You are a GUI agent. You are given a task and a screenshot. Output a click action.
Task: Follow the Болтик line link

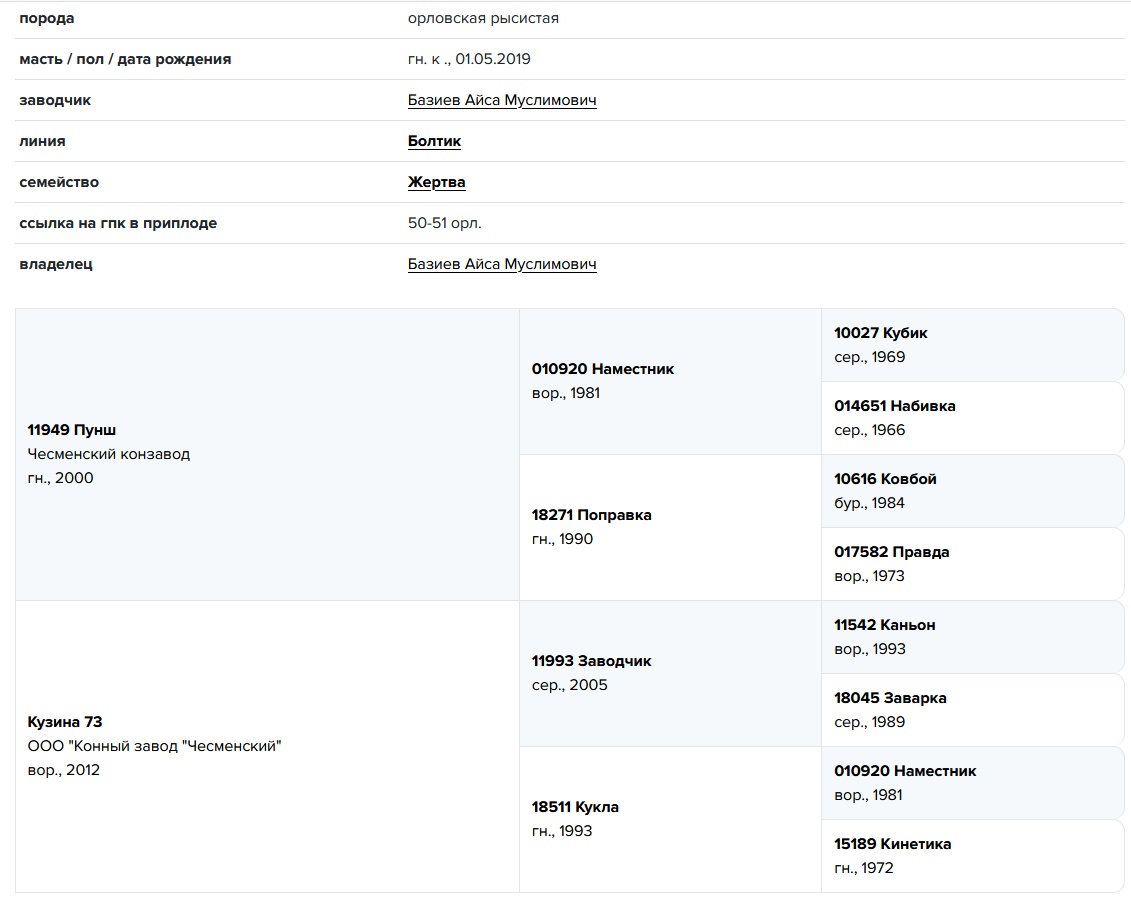click(434, 141)
